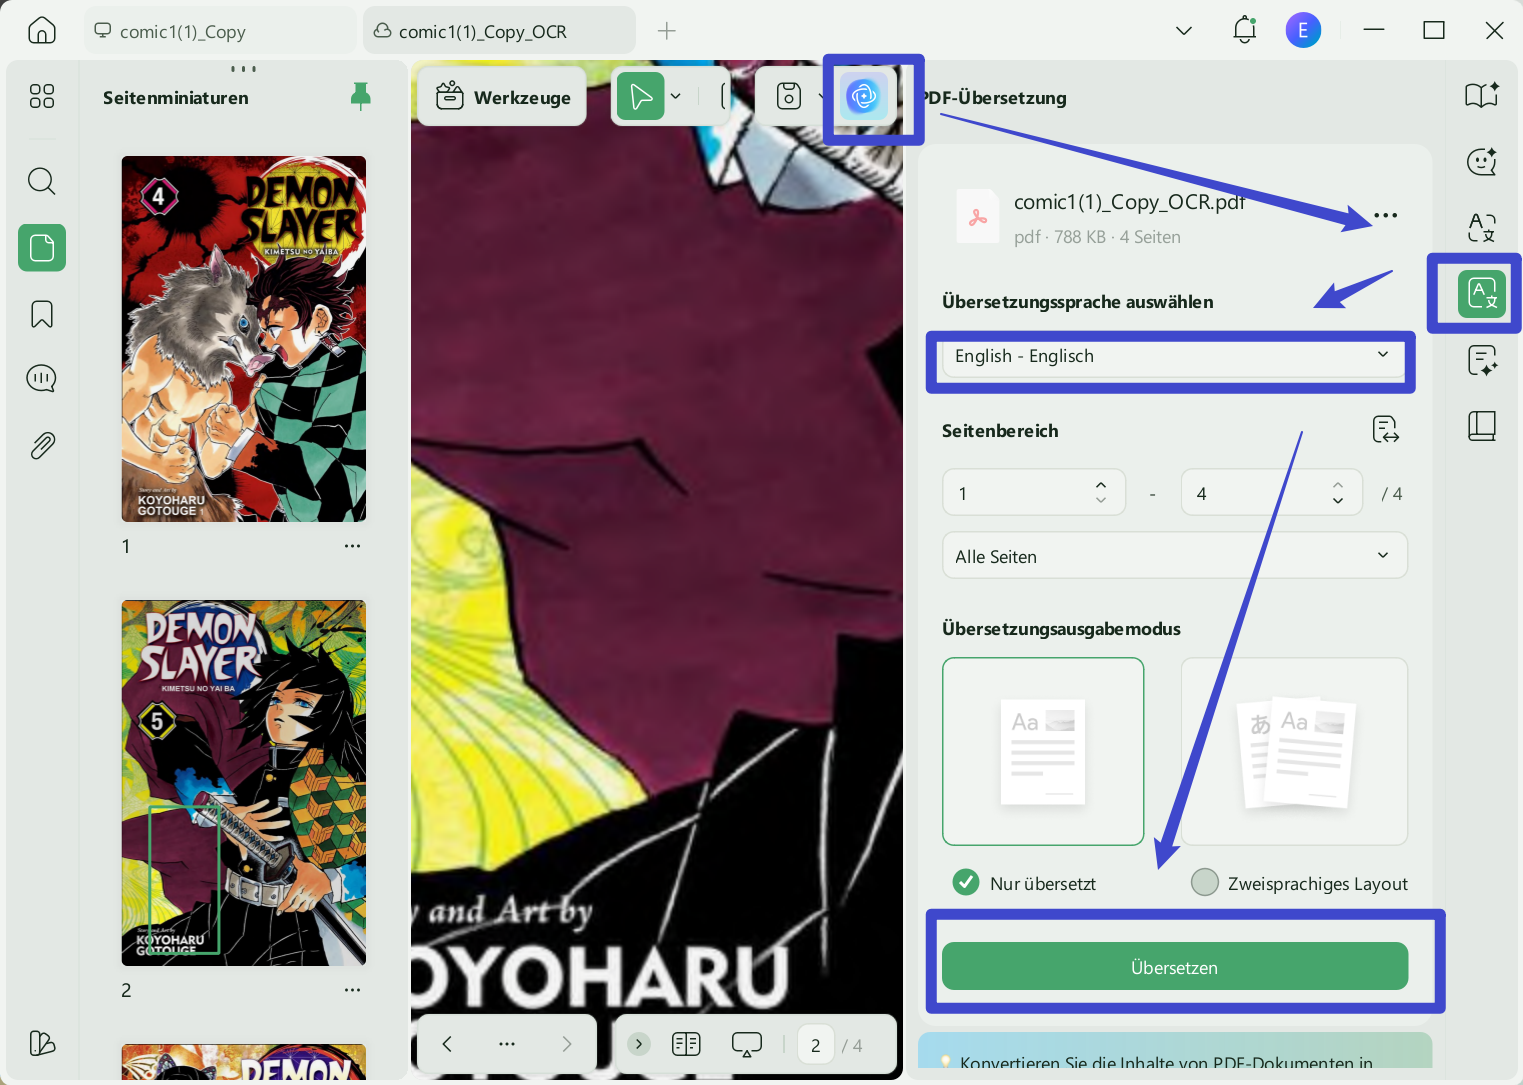Open the AI notes panel in right sidebar
This screenshot has height=1085, width=1523.
coord(1481,360)
